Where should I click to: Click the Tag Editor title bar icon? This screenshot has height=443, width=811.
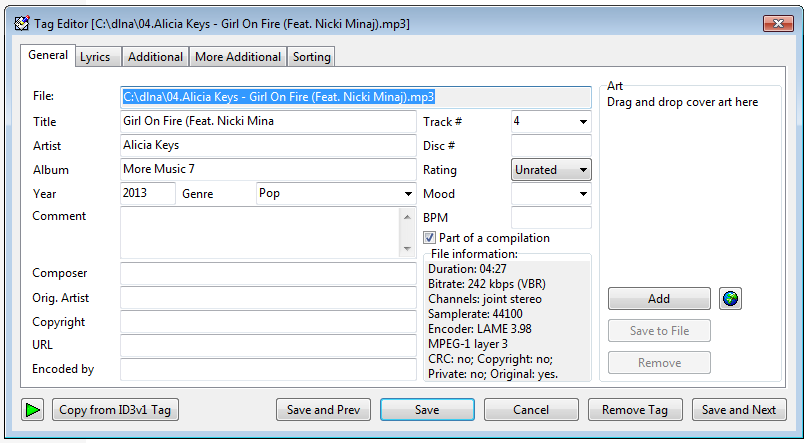click(19, 23)
